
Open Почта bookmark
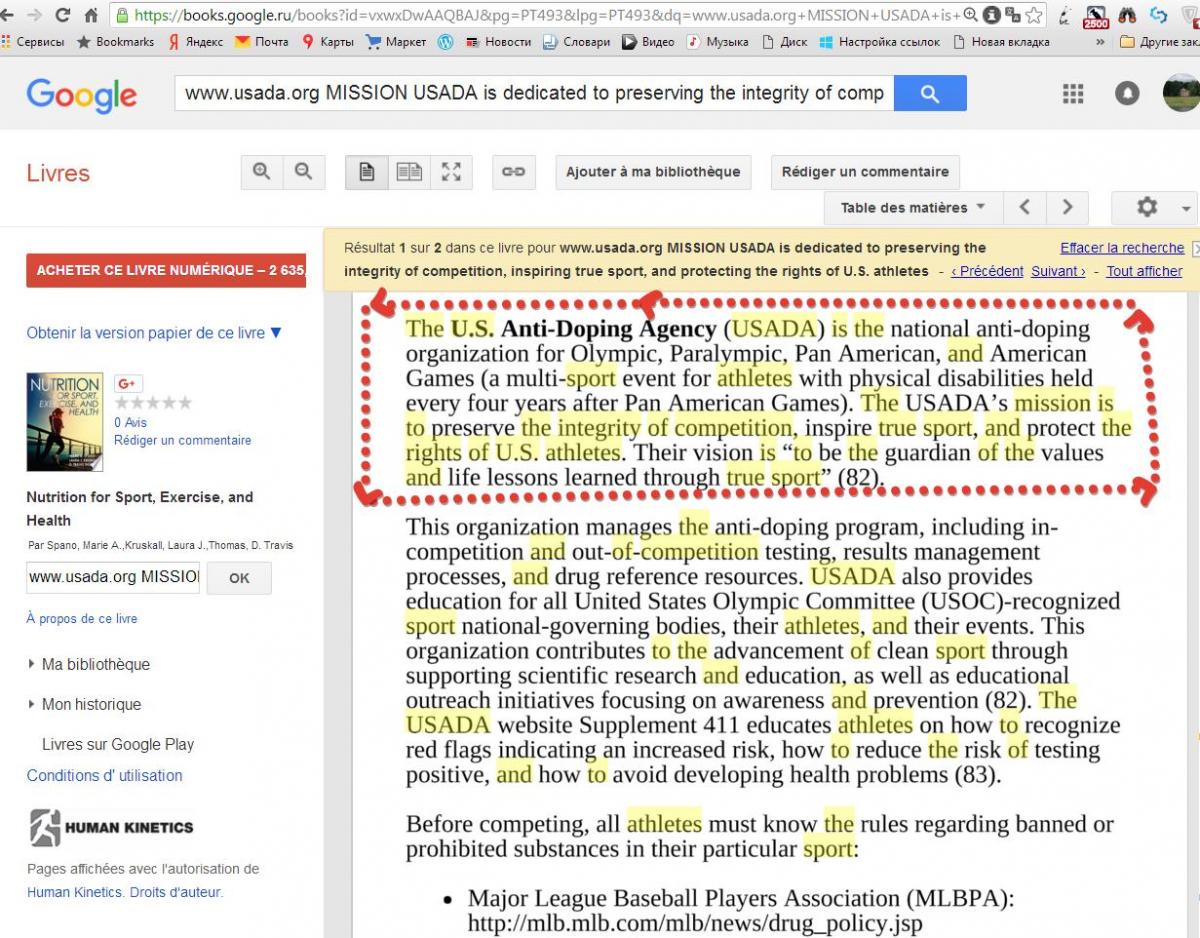click(x=262, y=42)
